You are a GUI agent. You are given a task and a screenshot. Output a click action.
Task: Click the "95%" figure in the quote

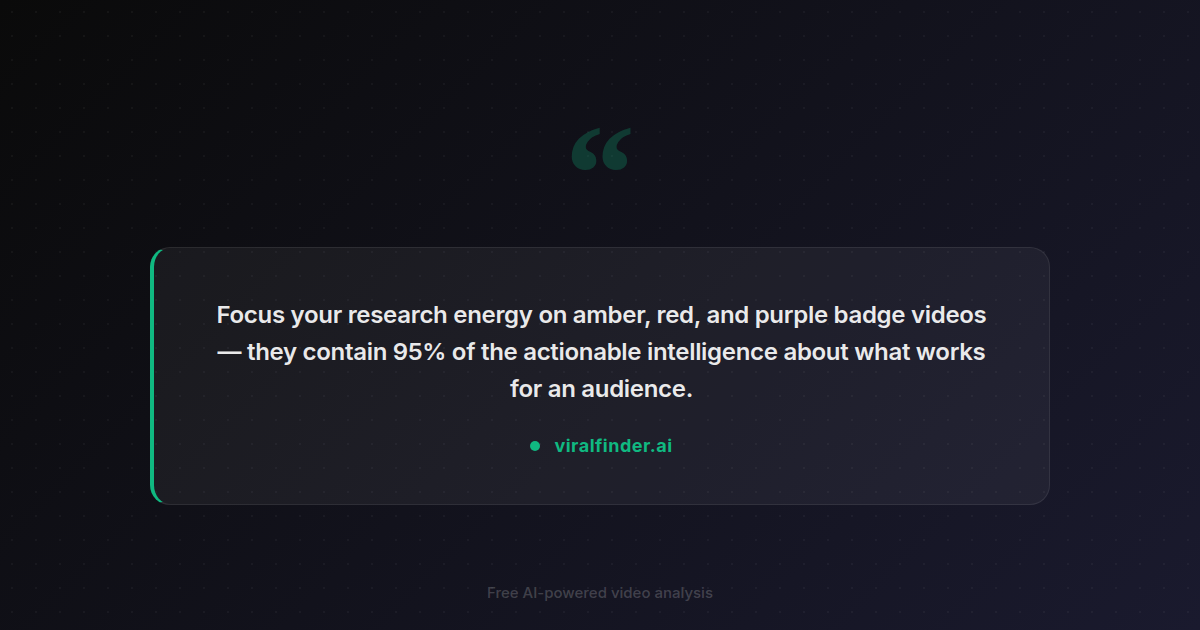[x=420, y=353]
